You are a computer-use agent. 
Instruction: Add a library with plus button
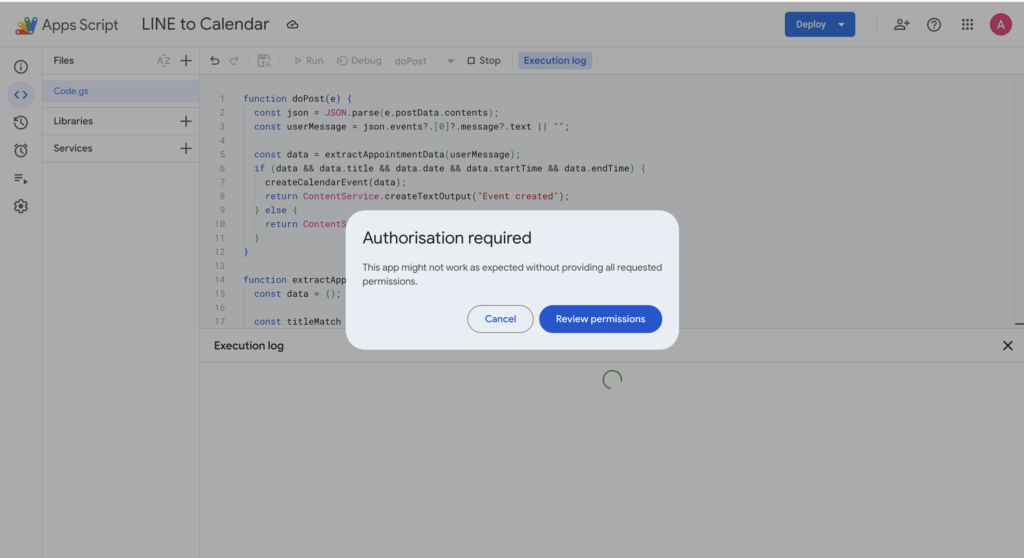[185, 121]
